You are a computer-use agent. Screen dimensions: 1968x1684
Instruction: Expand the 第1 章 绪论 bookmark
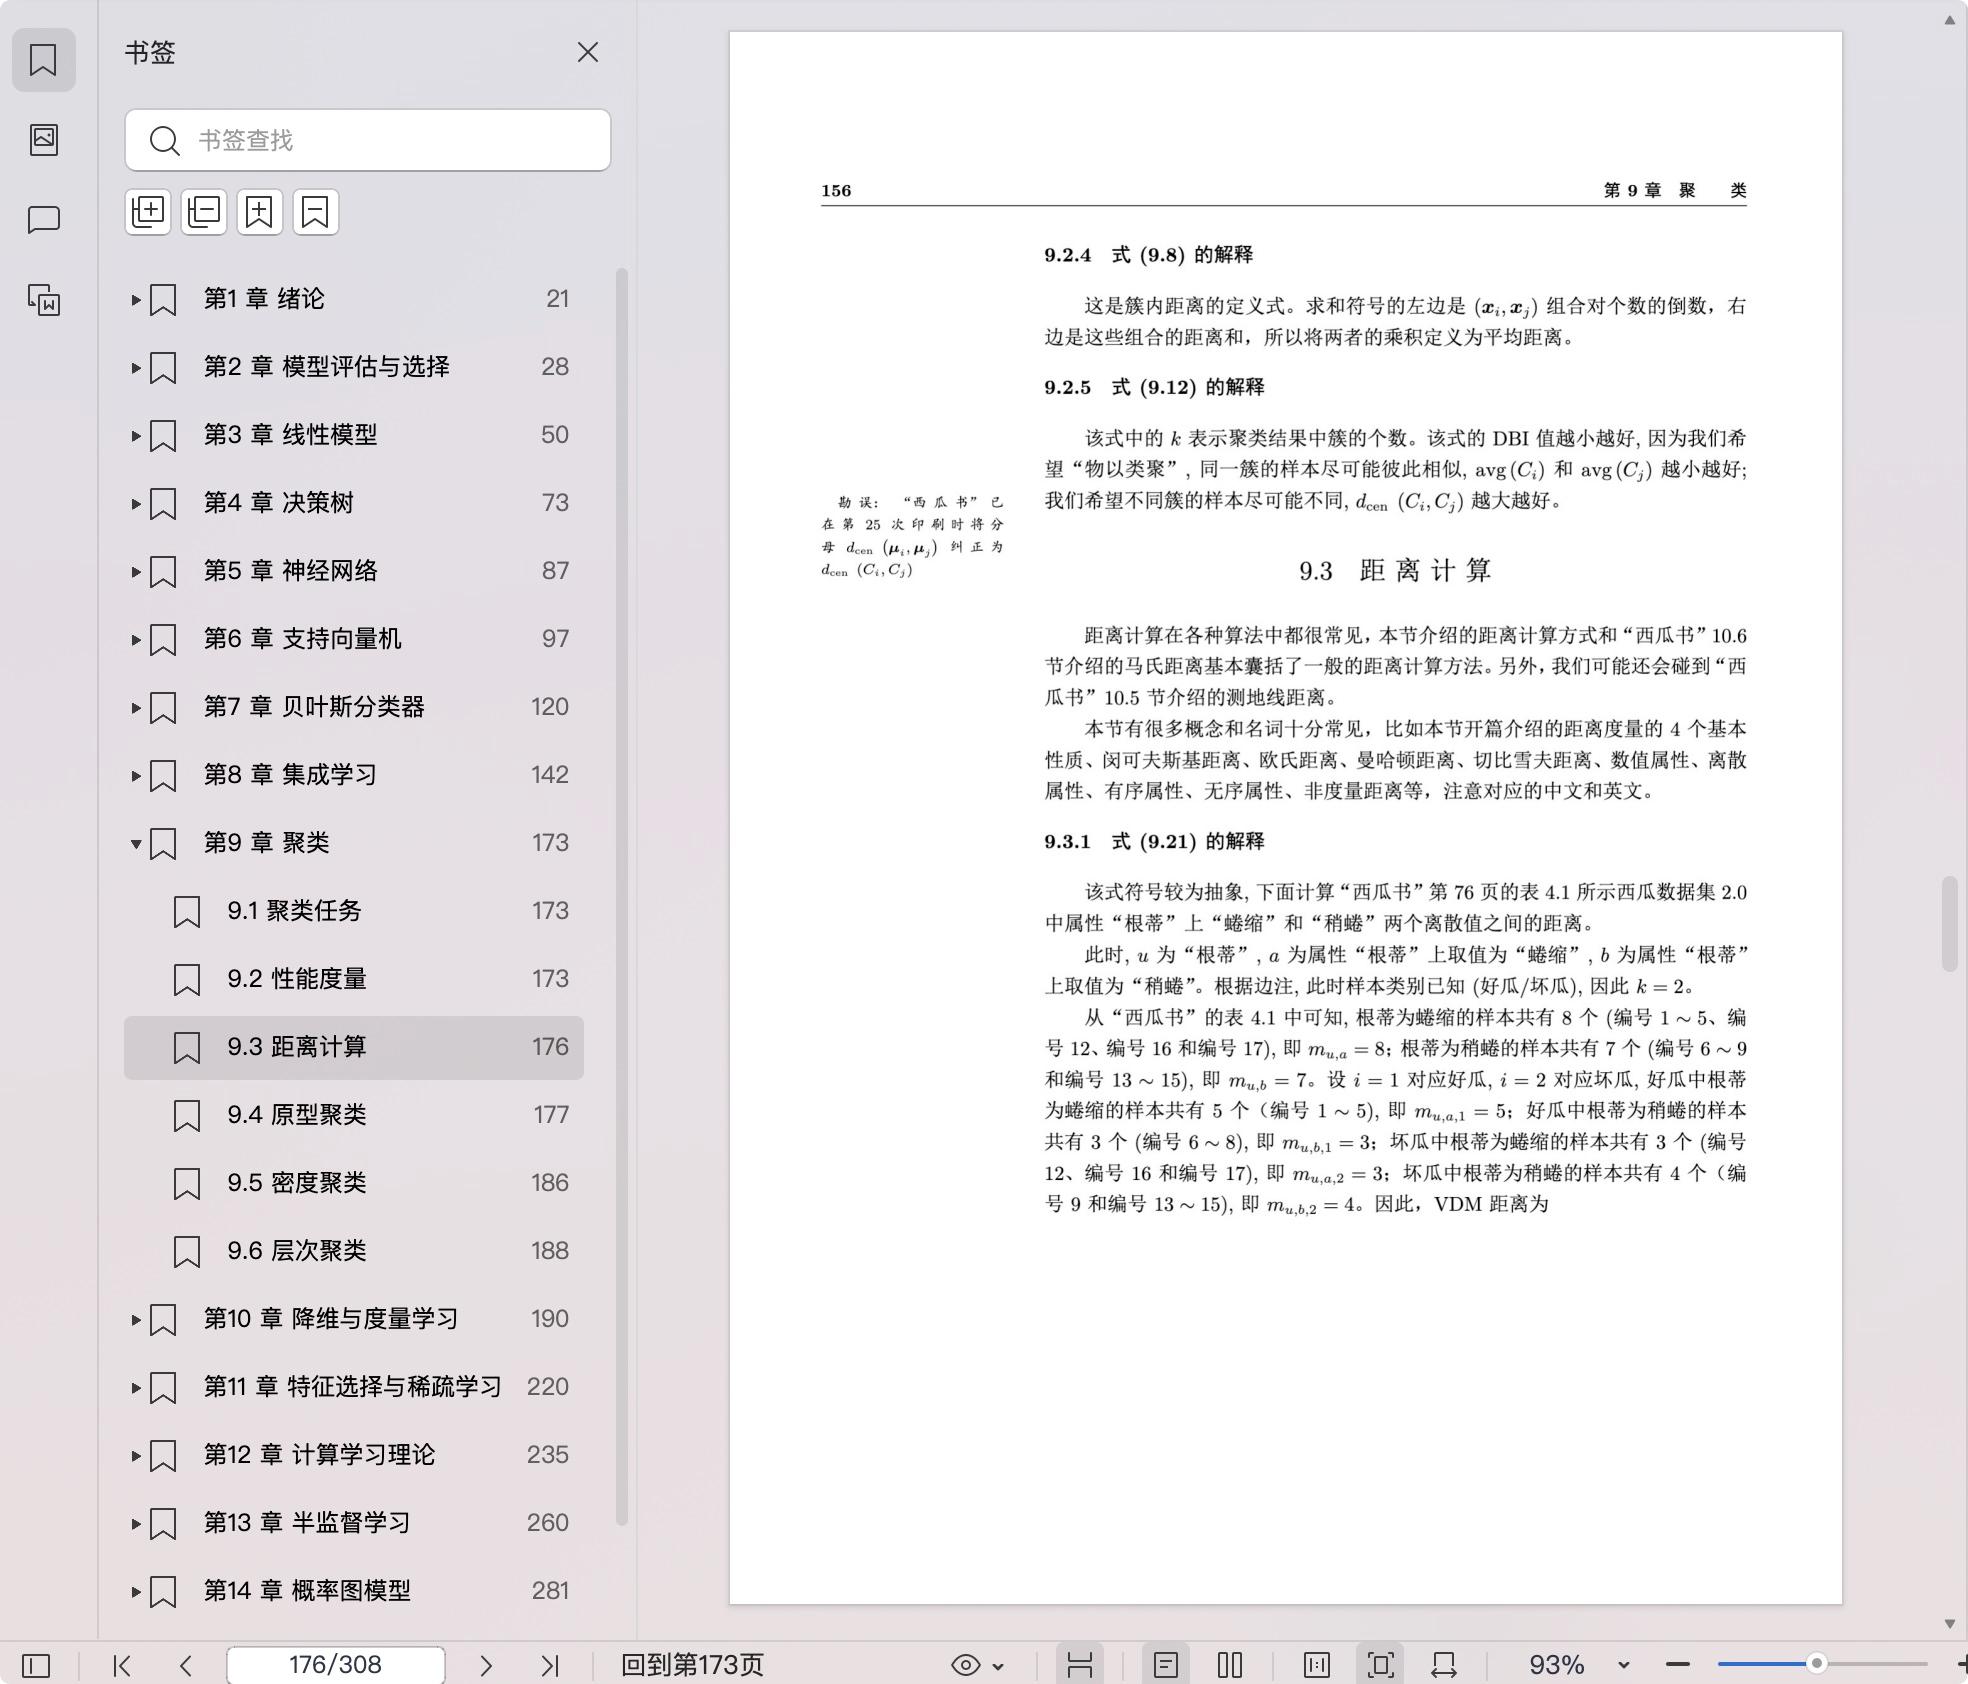click(136, 299)
